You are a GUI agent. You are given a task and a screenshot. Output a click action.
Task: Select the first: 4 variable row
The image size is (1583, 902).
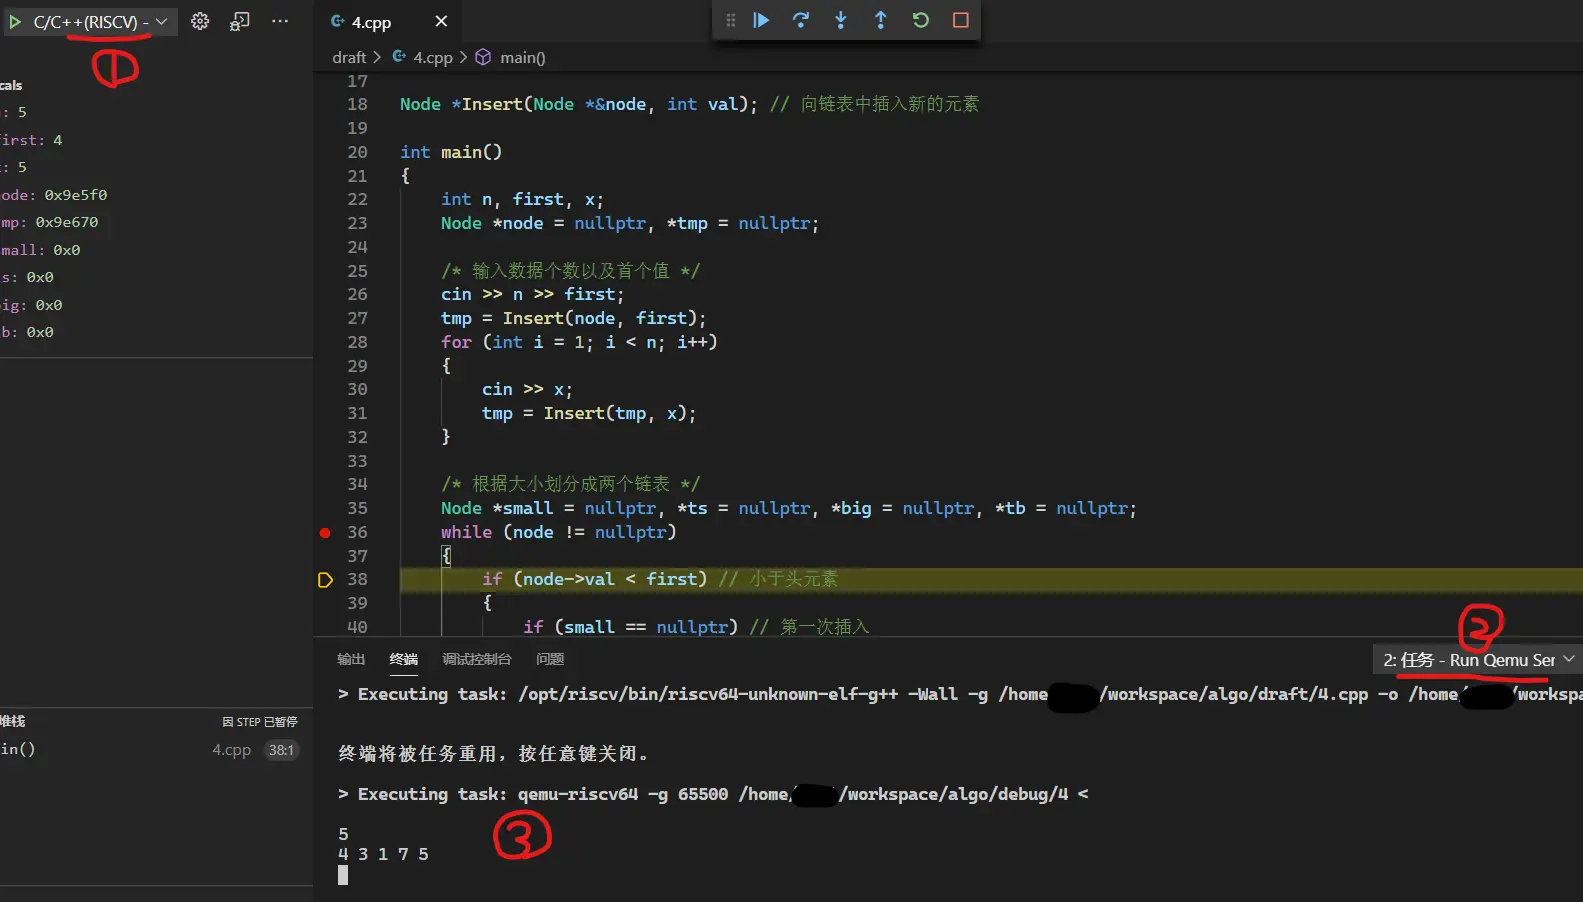point(156,140)
